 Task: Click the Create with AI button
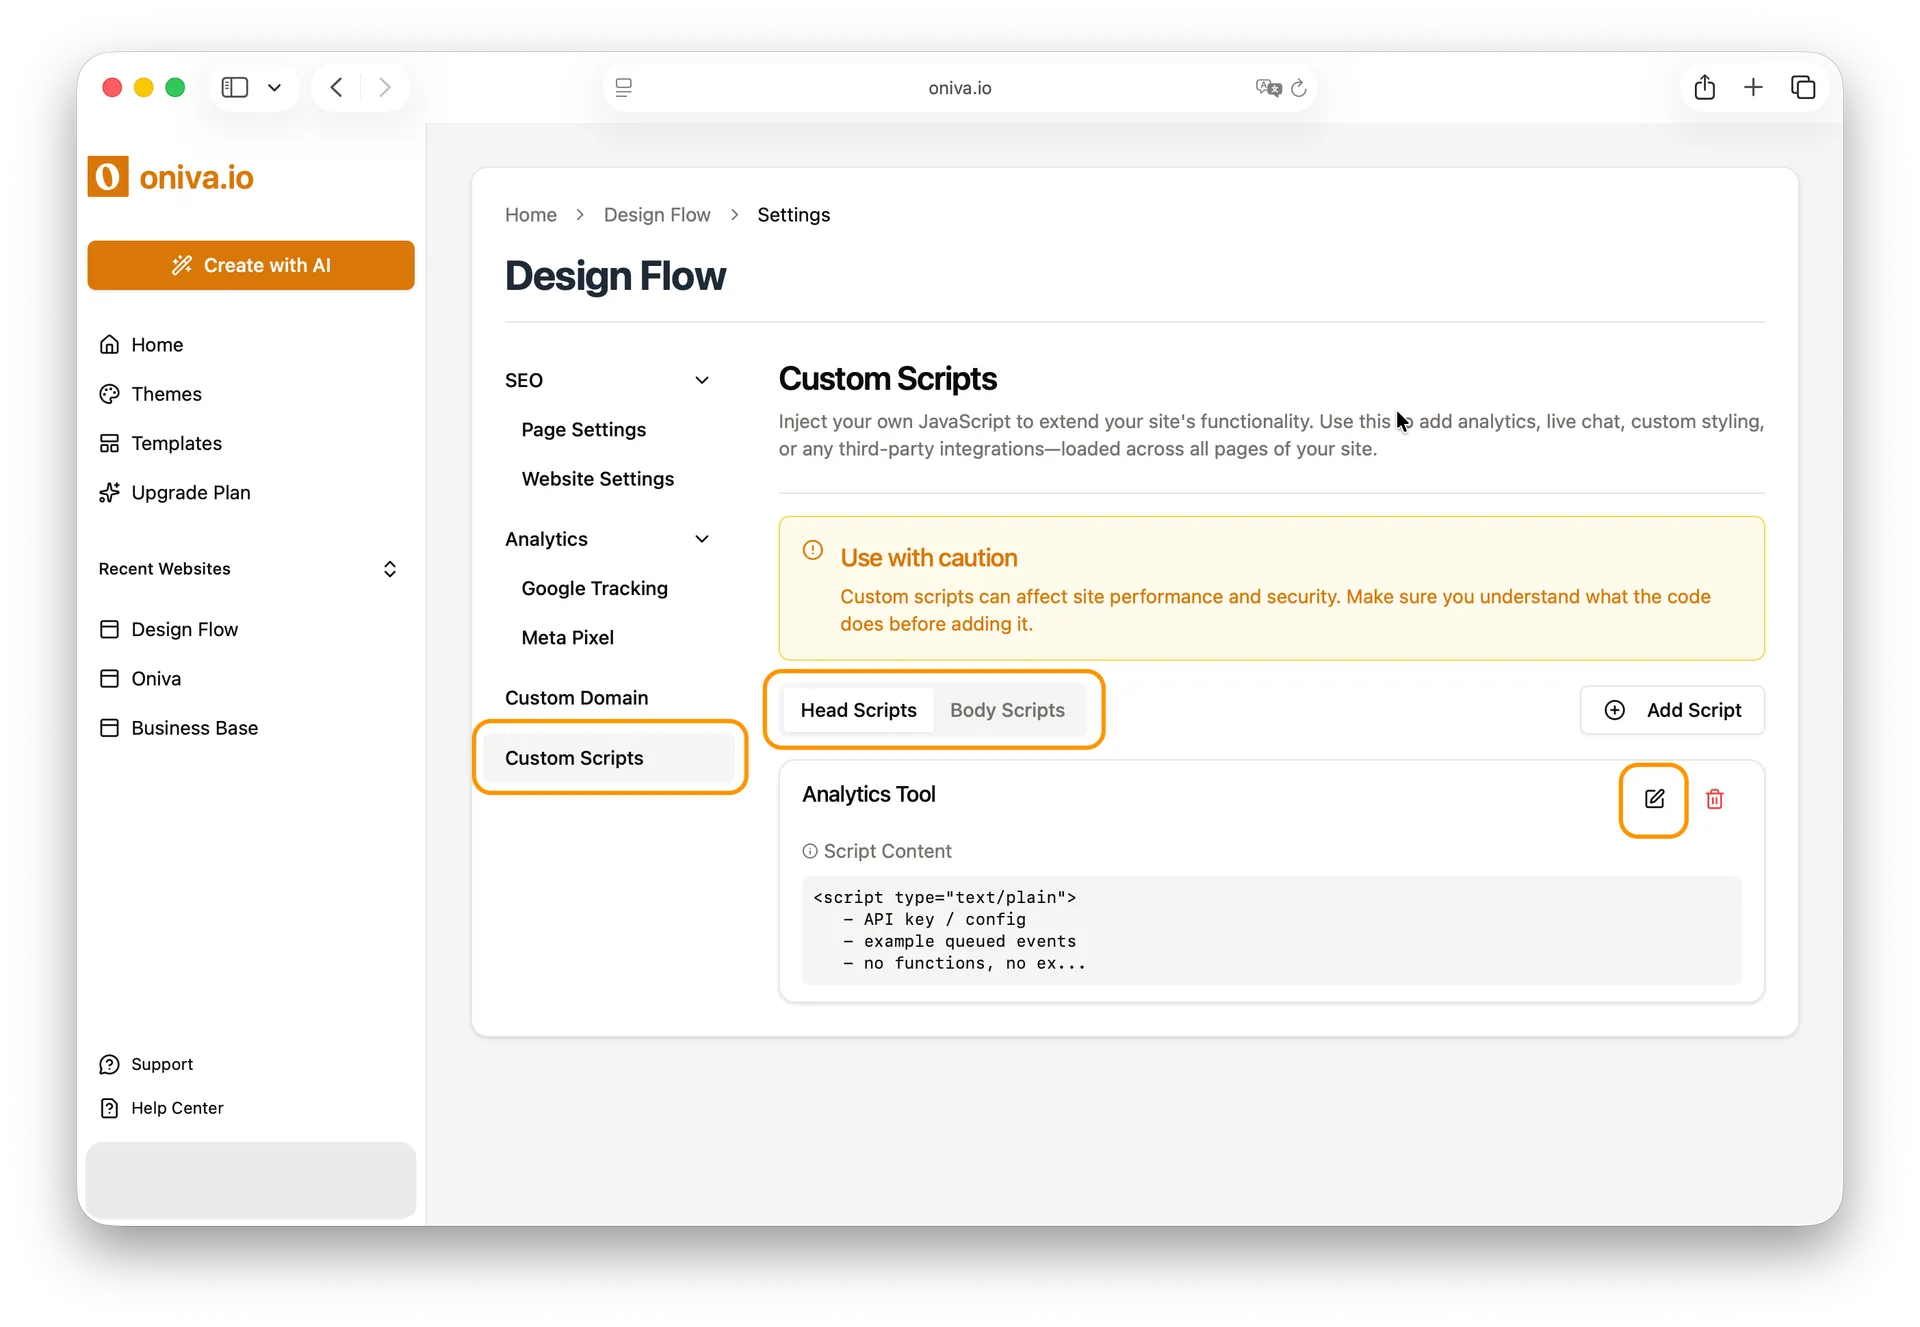[251, 265]
